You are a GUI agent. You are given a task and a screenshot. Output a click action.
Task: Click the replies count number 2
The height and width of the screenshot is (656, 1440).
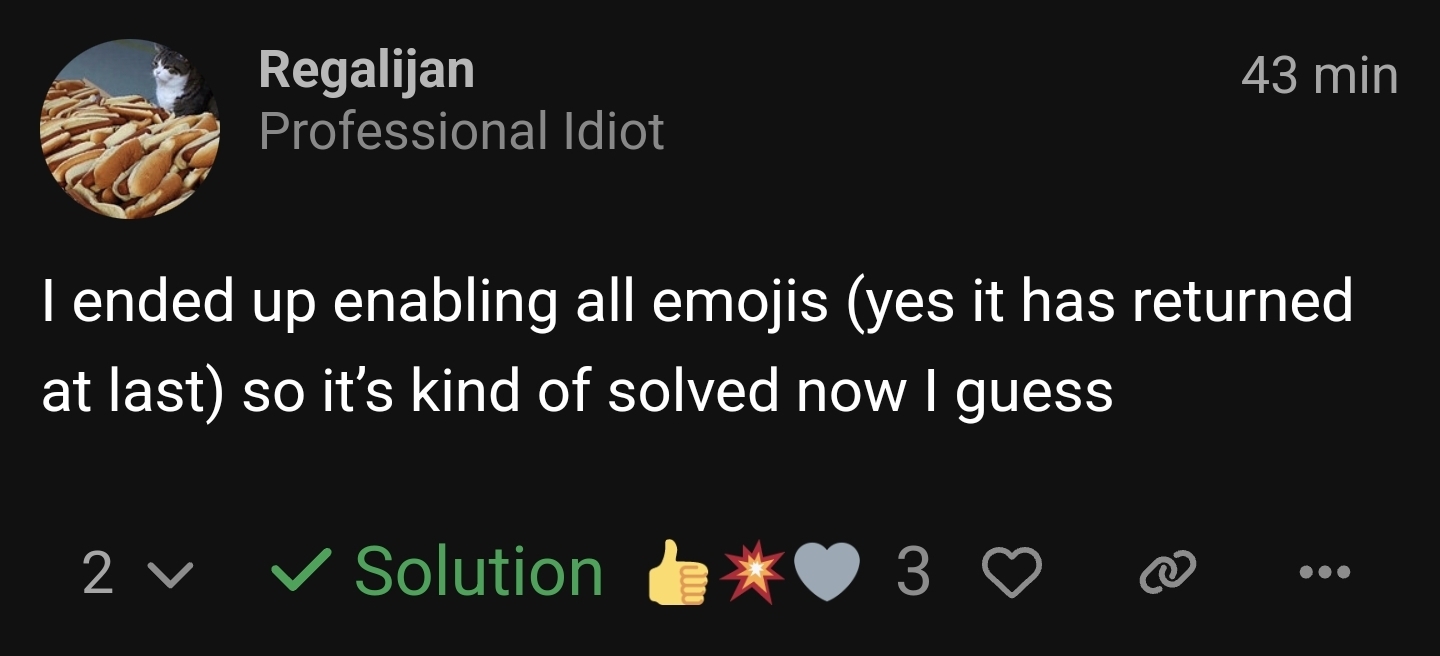[97, 574]
